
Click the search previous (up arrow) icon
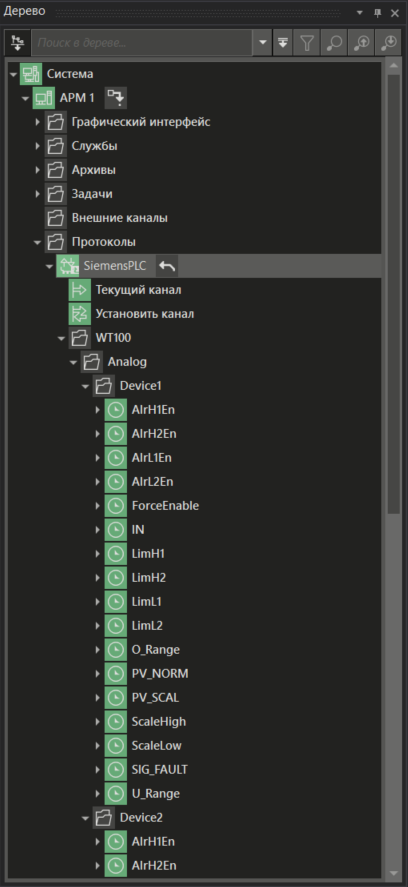361,44
